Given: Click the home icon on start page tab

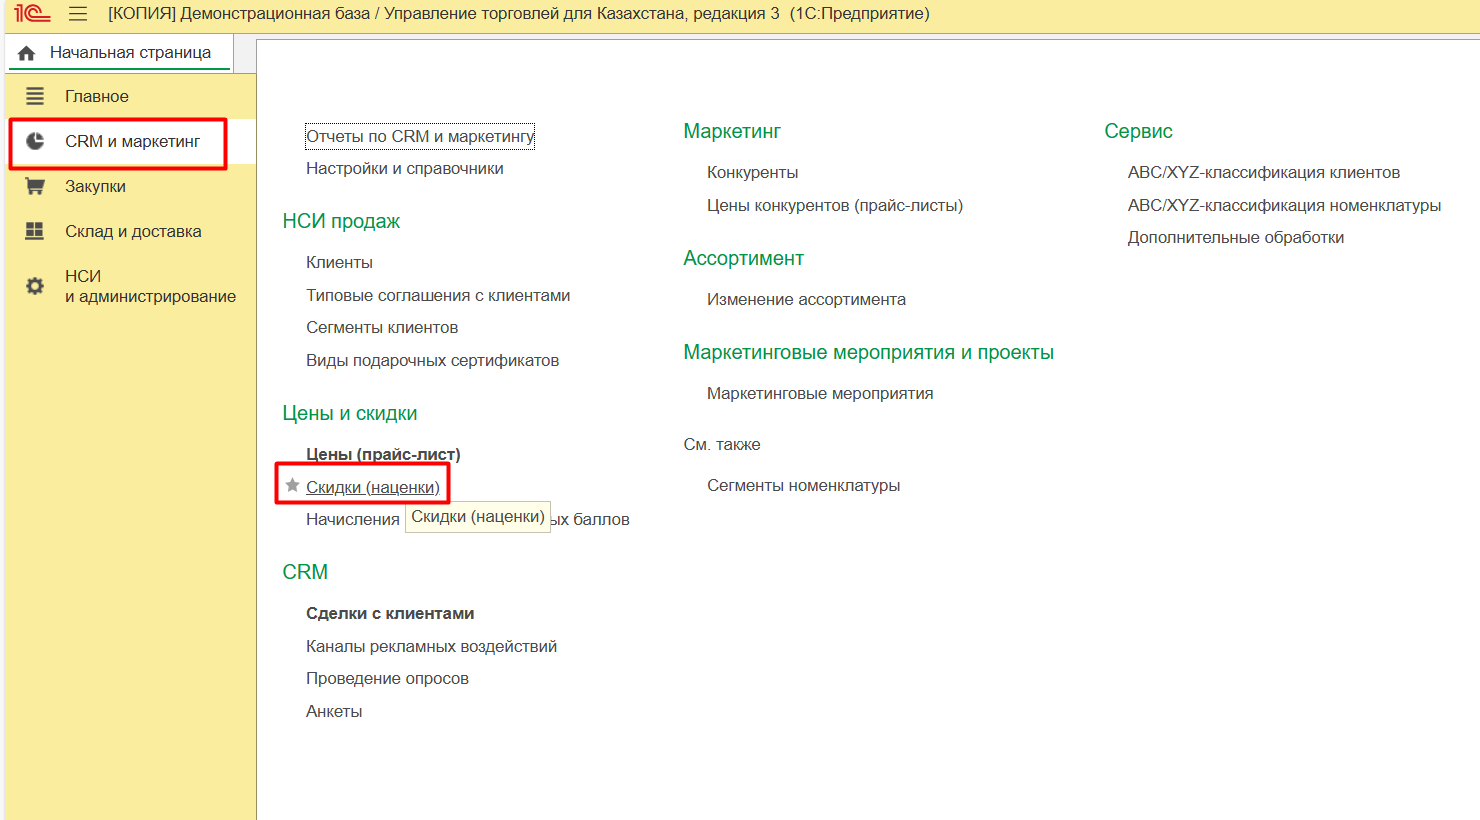Looking at the screenshot, I should [27, 53].
